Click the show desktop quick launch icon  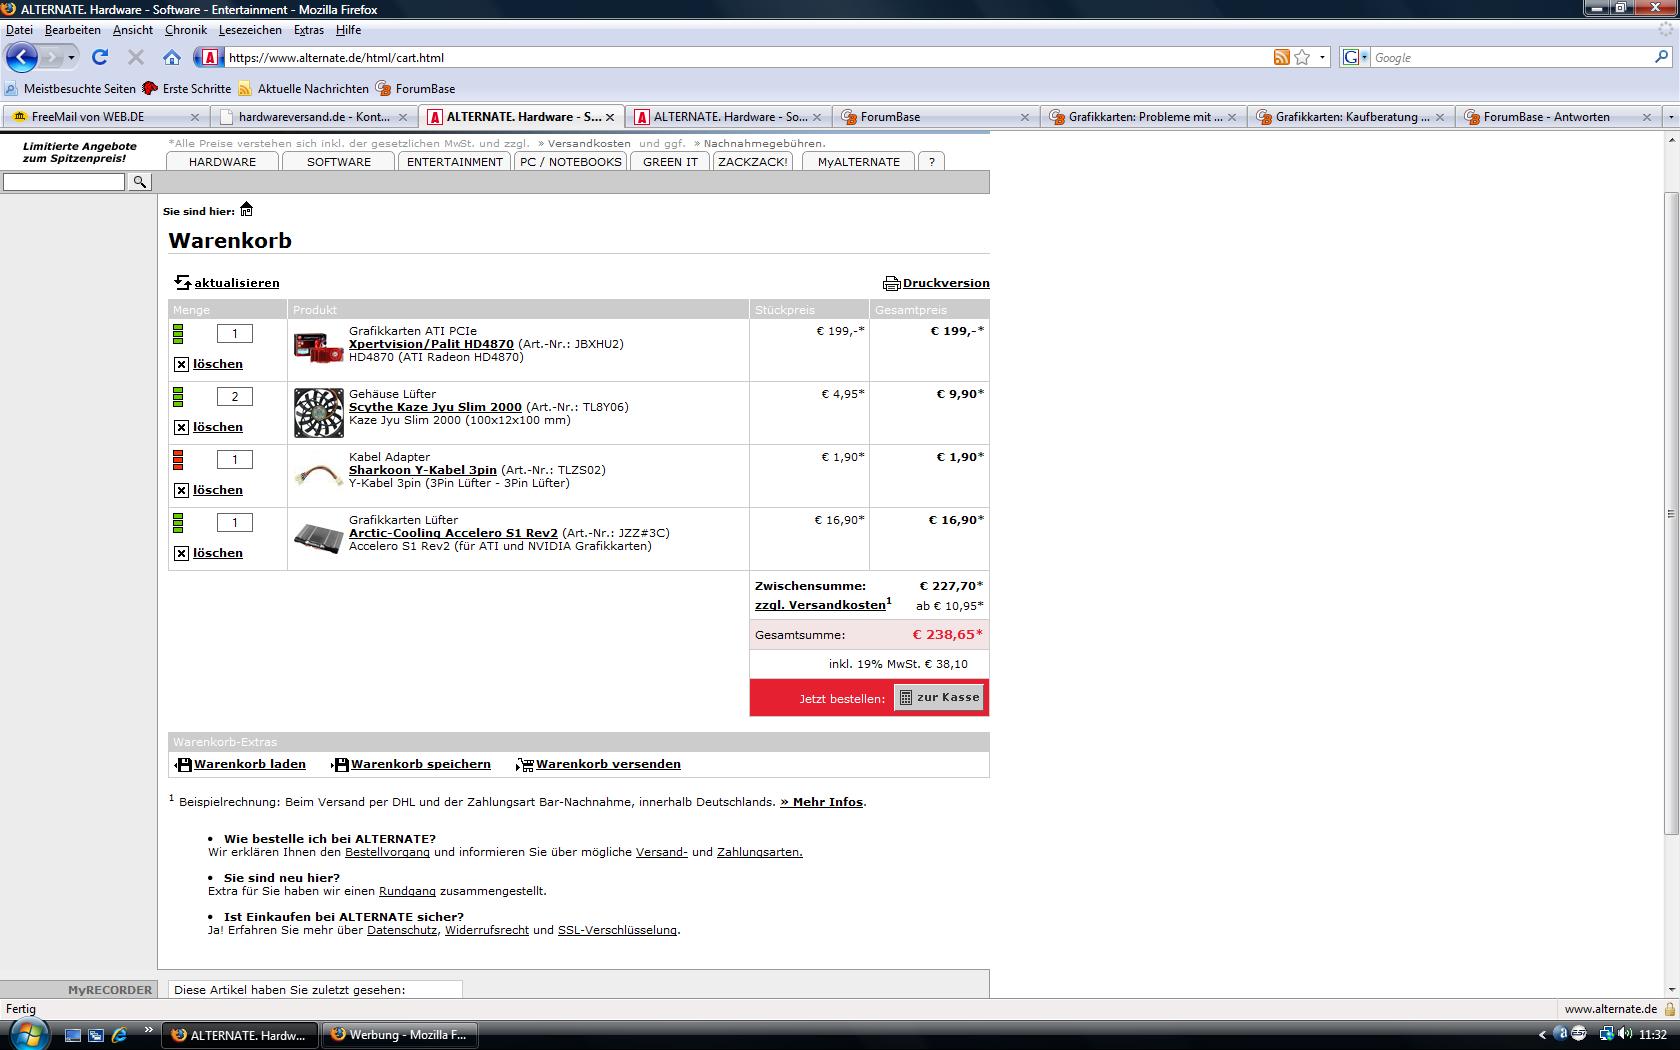point(72,1035)
